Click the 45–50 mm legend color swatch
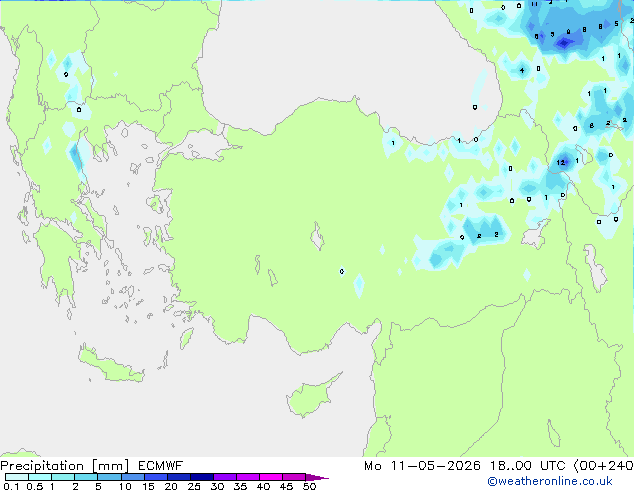The width and height of the screenshot is (634, 490). point(294,477)
